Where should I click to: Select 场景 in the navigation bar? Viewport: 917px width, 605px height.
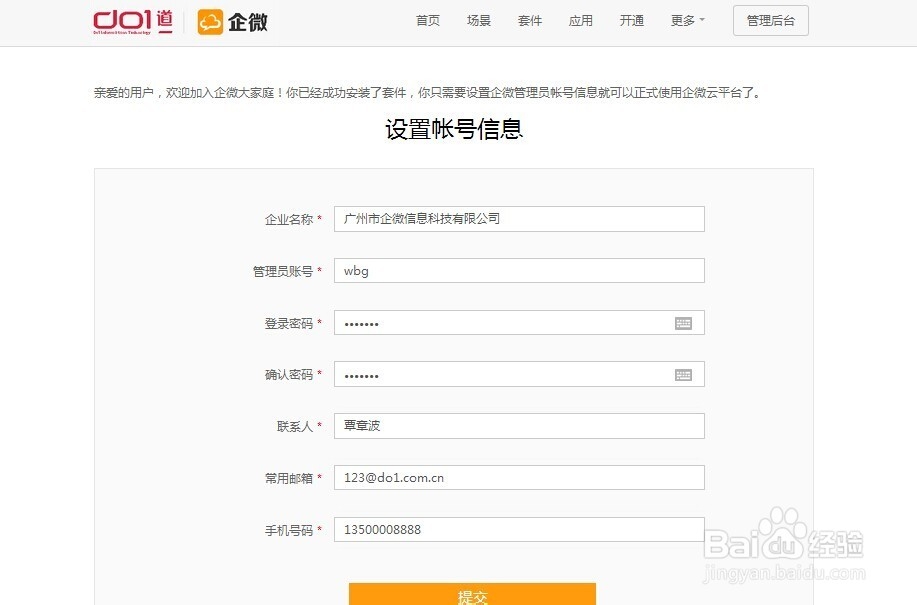478,19
